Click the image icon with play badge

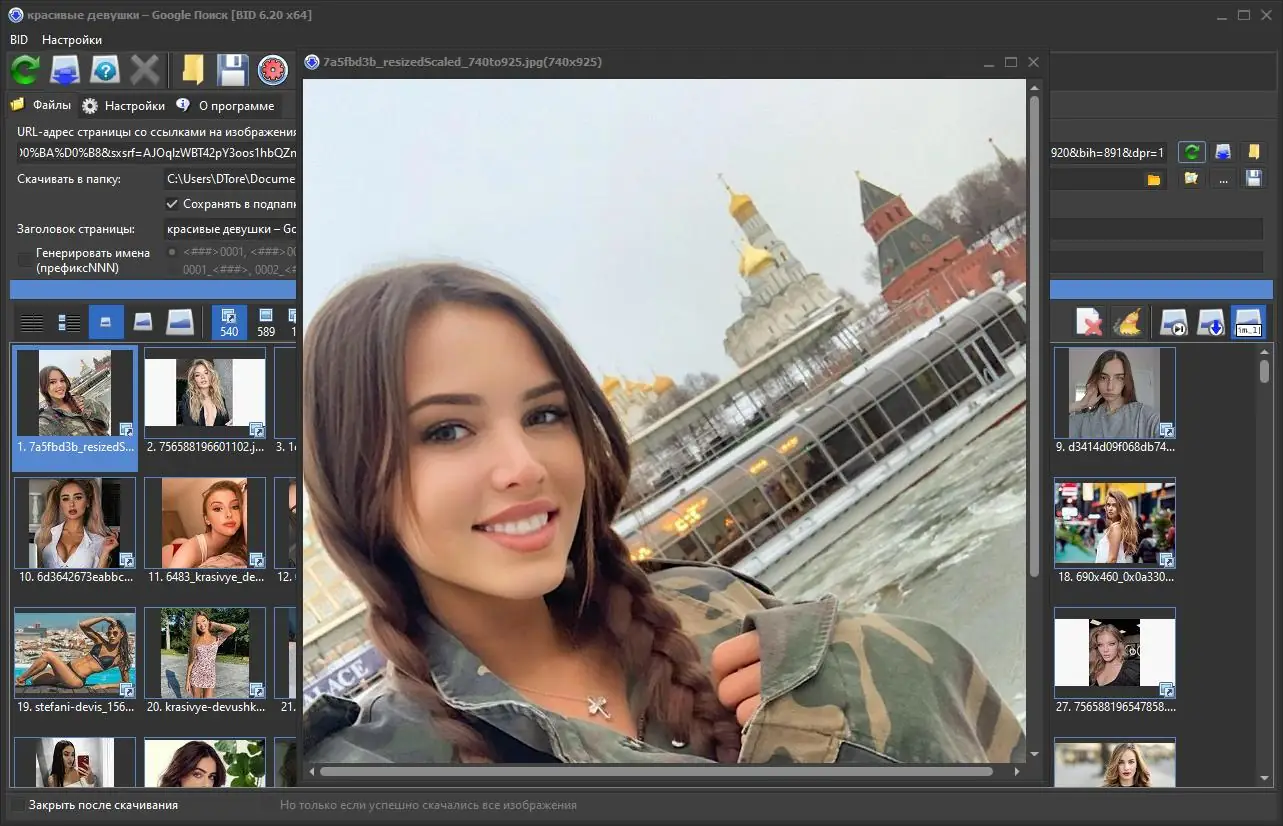(x=1174, y=322)
